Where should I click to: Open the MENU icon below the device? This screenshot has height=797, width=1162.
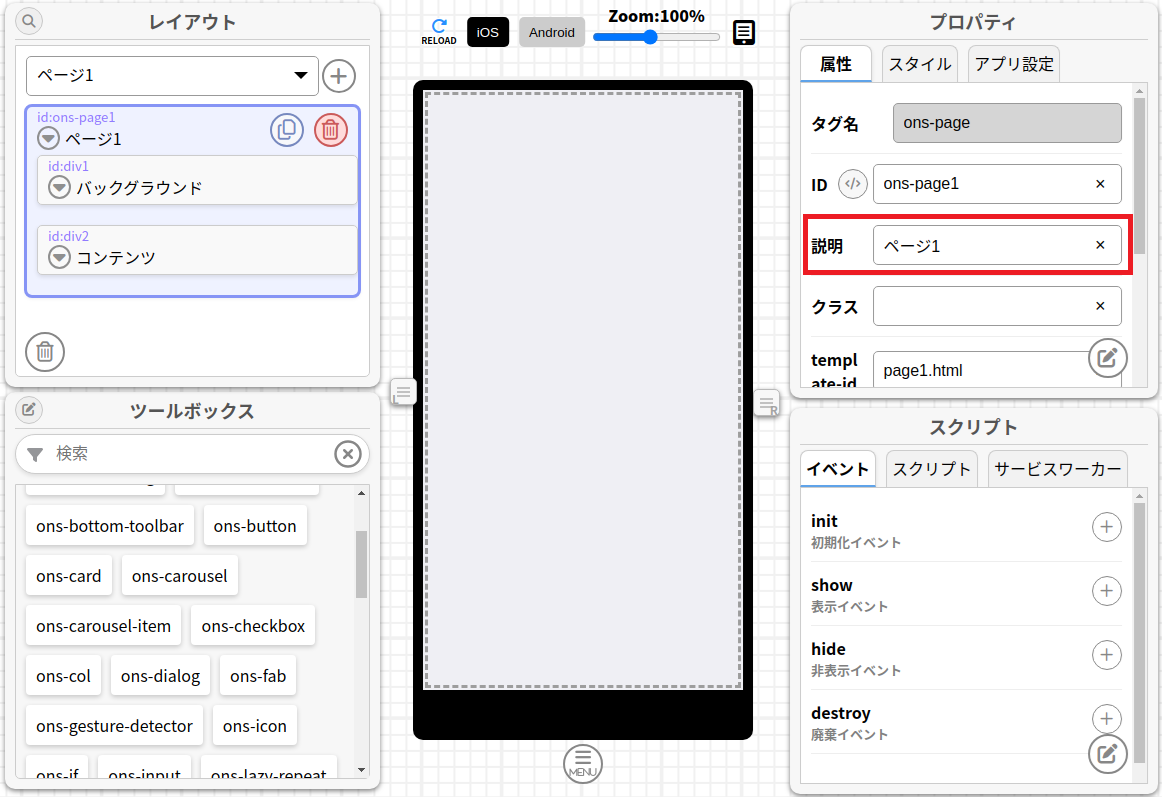point(583,764)
